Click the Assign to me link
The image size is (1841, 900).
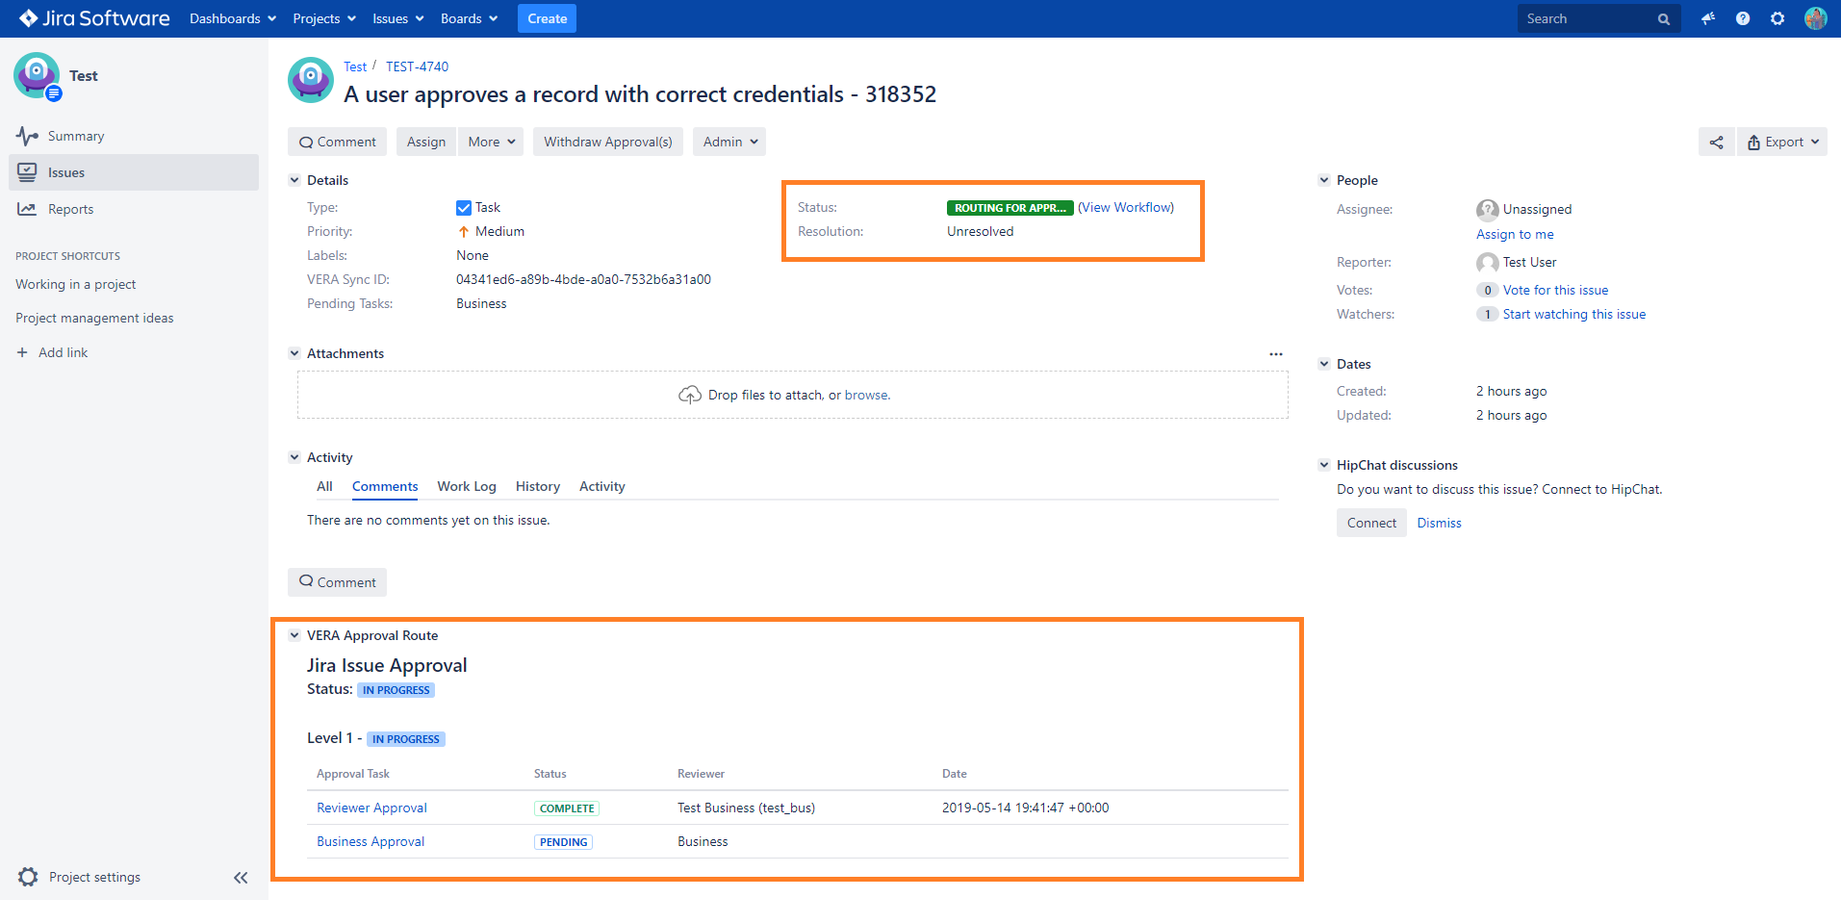tap(1515, 234)
